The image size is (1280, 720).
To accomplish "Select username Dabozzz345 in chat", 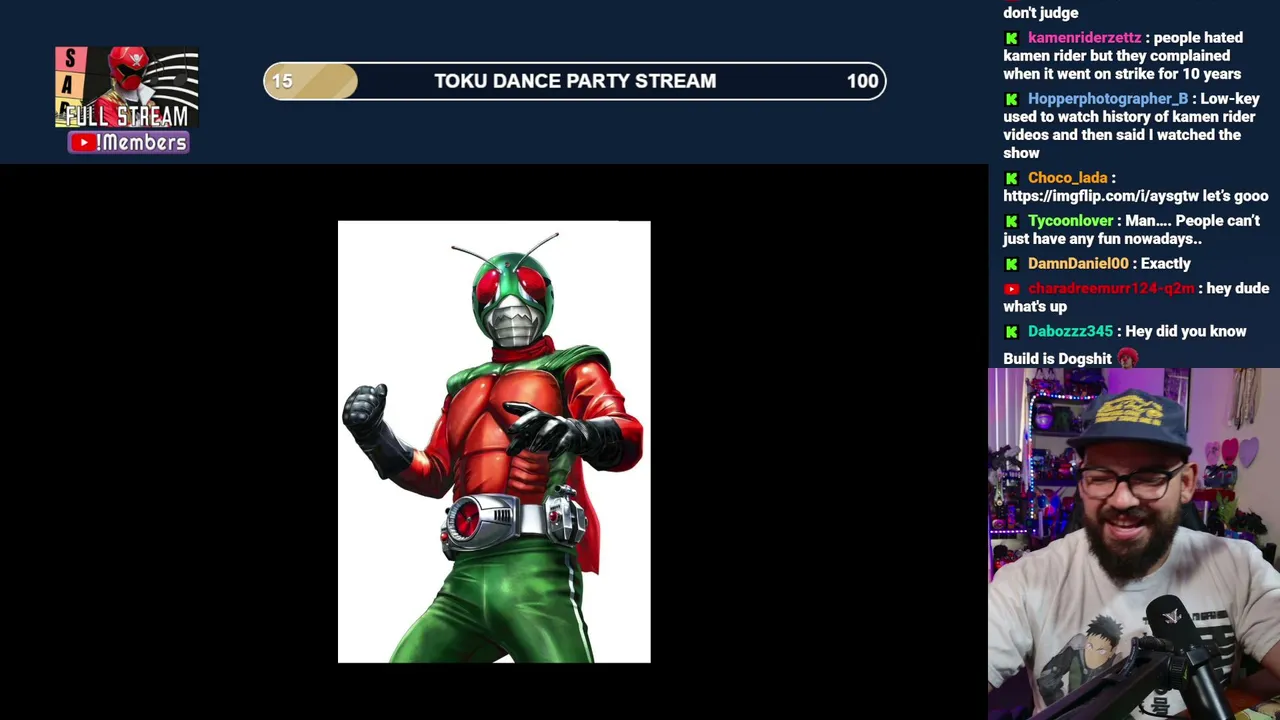I will tap(1070, 332).
